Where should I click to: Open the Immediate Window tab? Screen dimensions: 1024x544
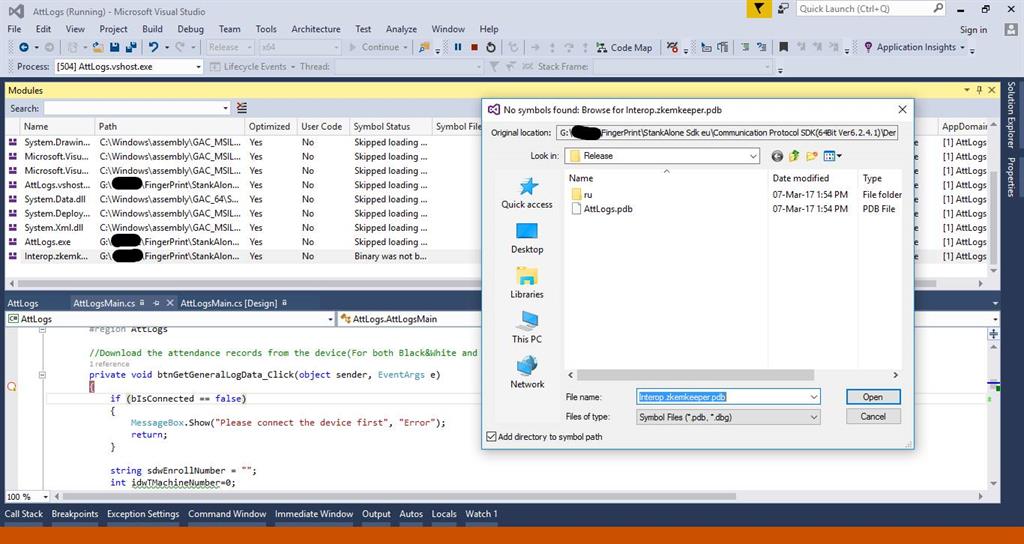tap(313, 514)
